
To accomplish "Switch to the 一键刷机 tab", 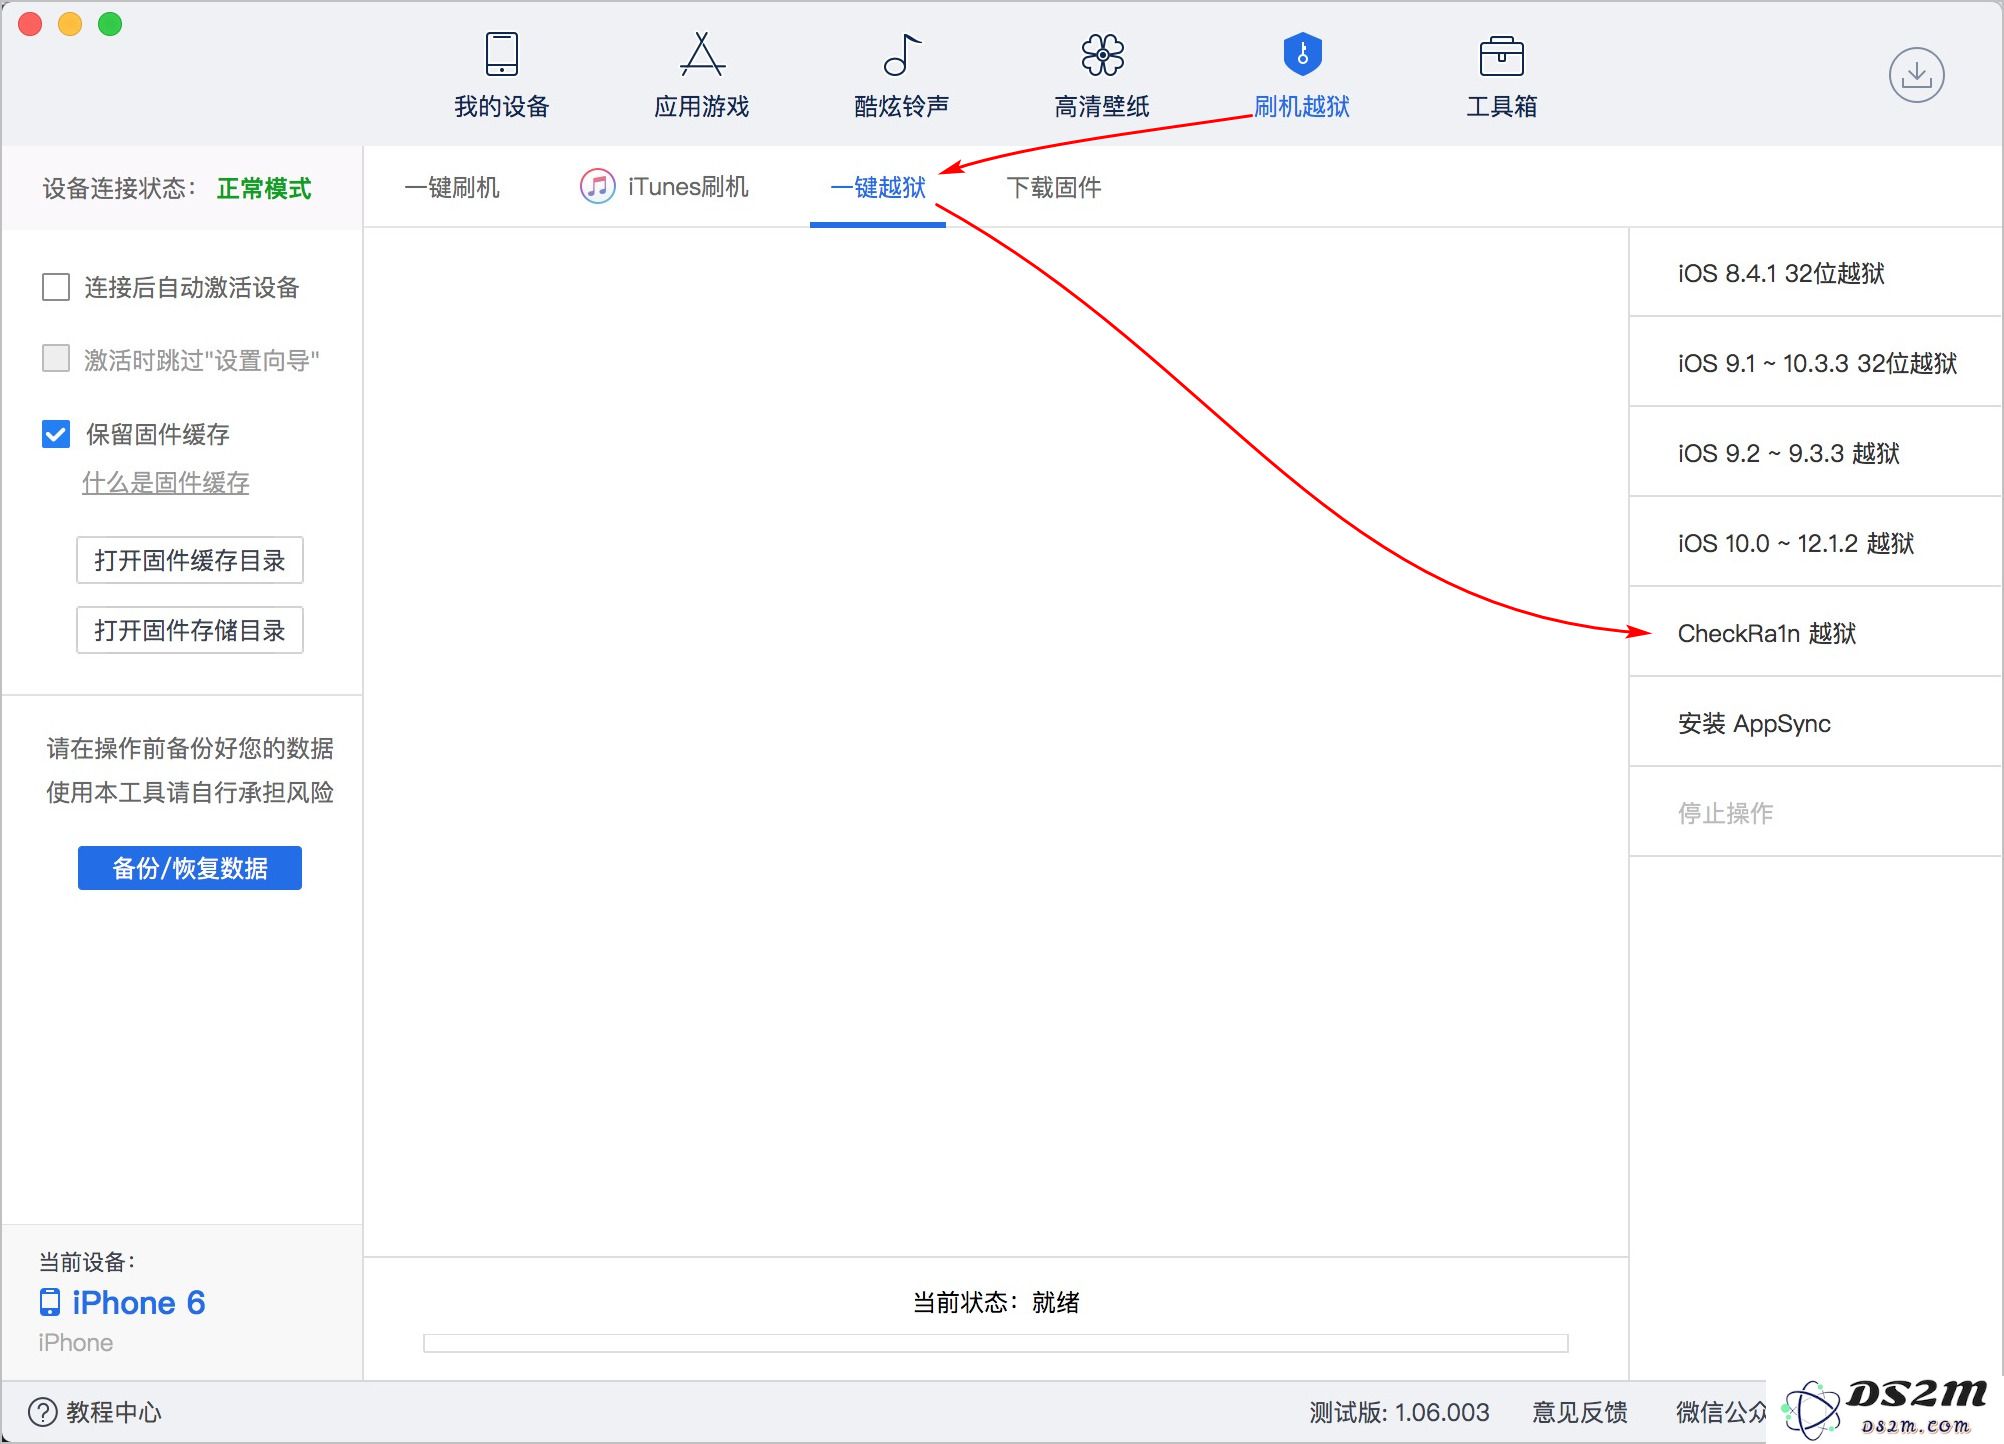I will (x=452, y=187).
